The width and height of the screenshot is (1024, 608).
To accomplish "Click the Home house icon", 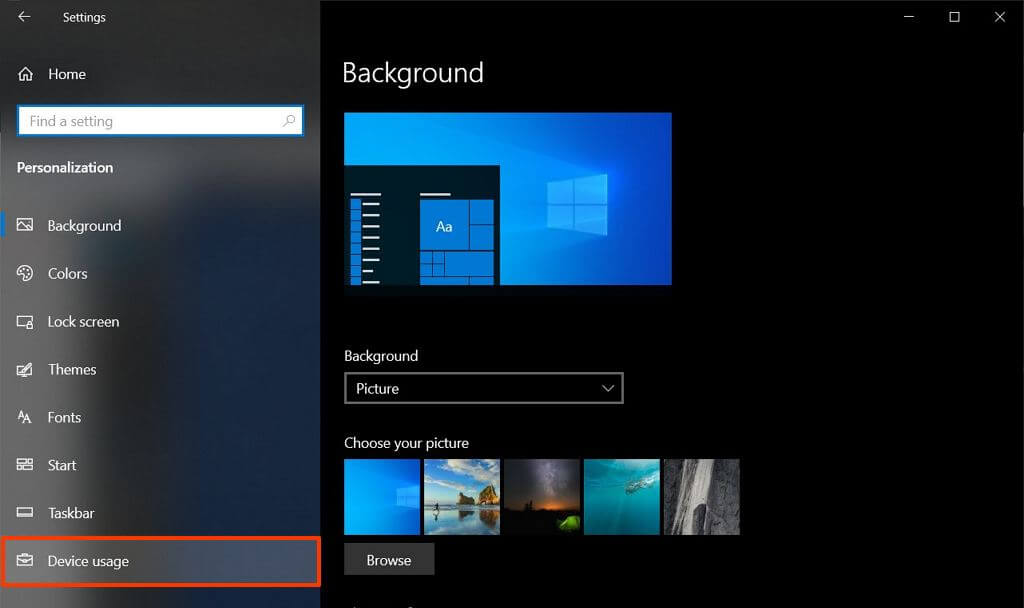I will (x=25, y=74).
